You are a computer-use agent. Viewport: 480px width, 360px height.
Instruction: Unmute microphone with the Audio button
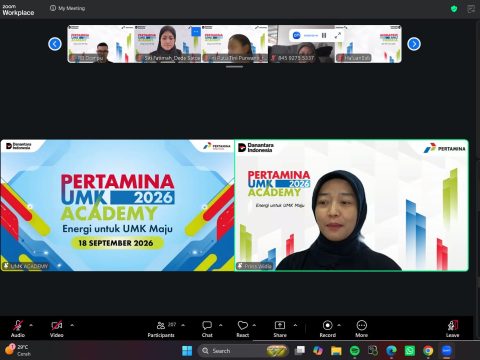click(x=18, y=329)
